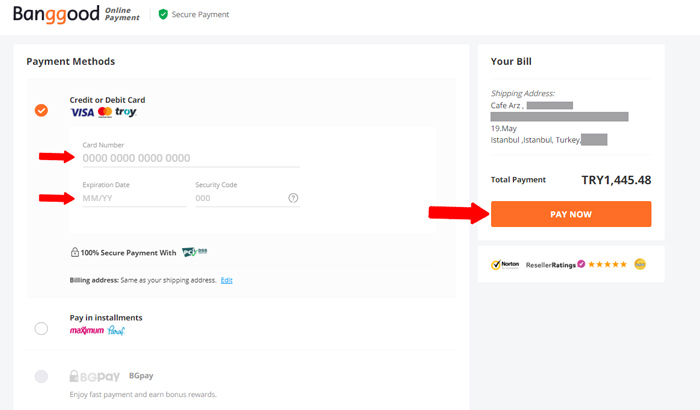Click the BGpay logo

tap(95, 376)
